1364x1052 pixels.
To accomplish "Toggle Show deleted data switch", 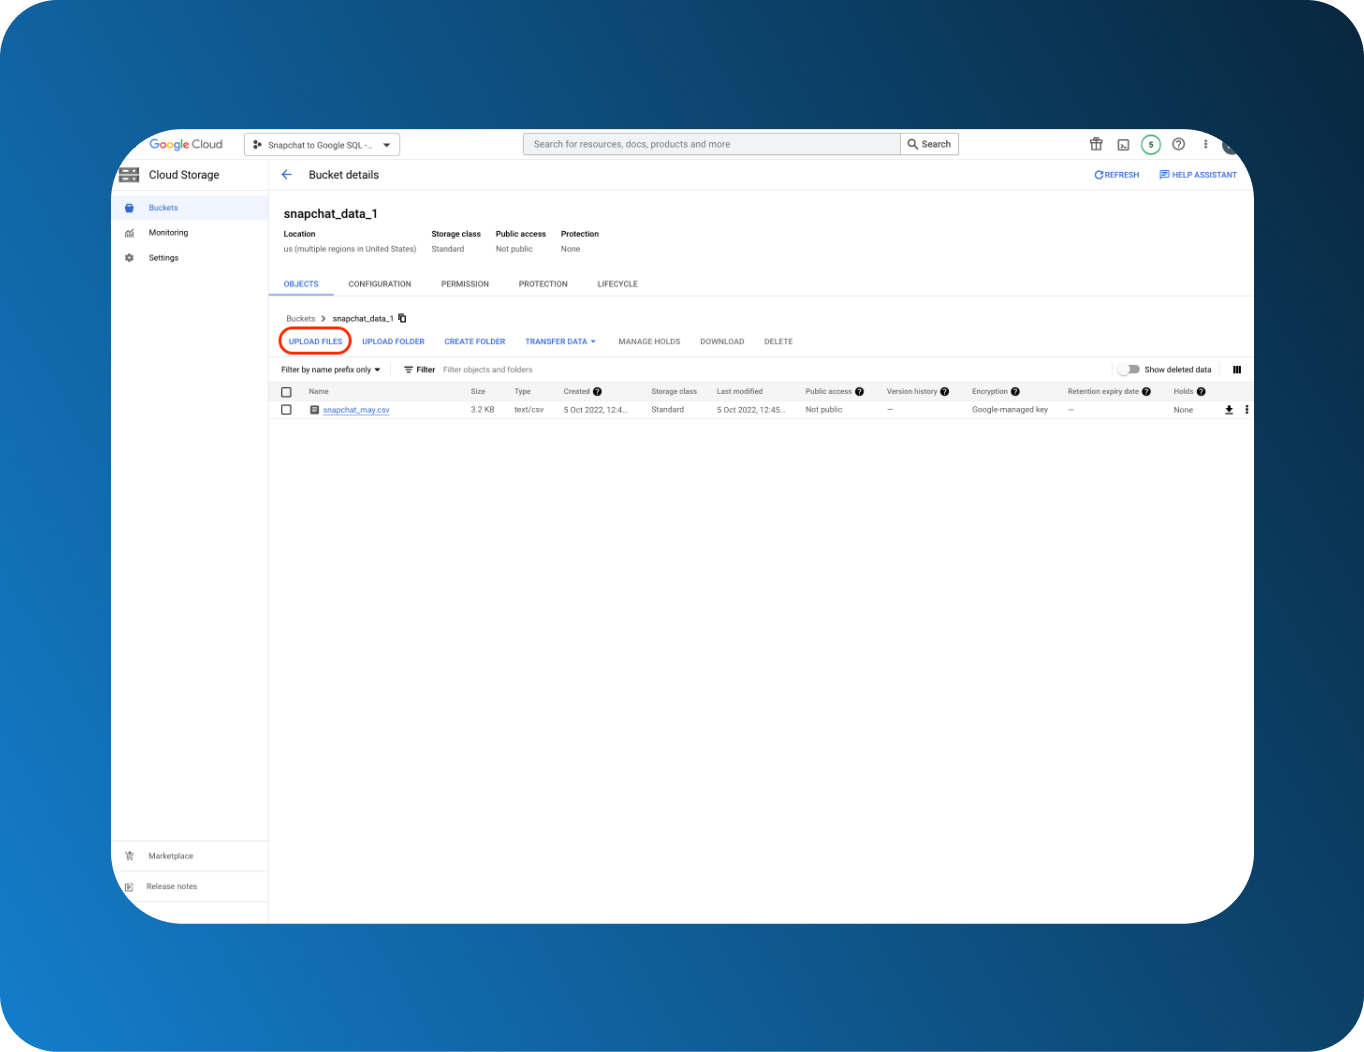I will click(x=1129, y=370).
